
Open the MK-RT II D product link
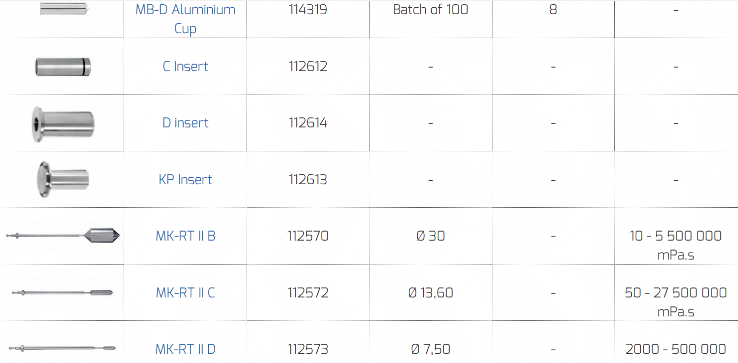(185, 349)
